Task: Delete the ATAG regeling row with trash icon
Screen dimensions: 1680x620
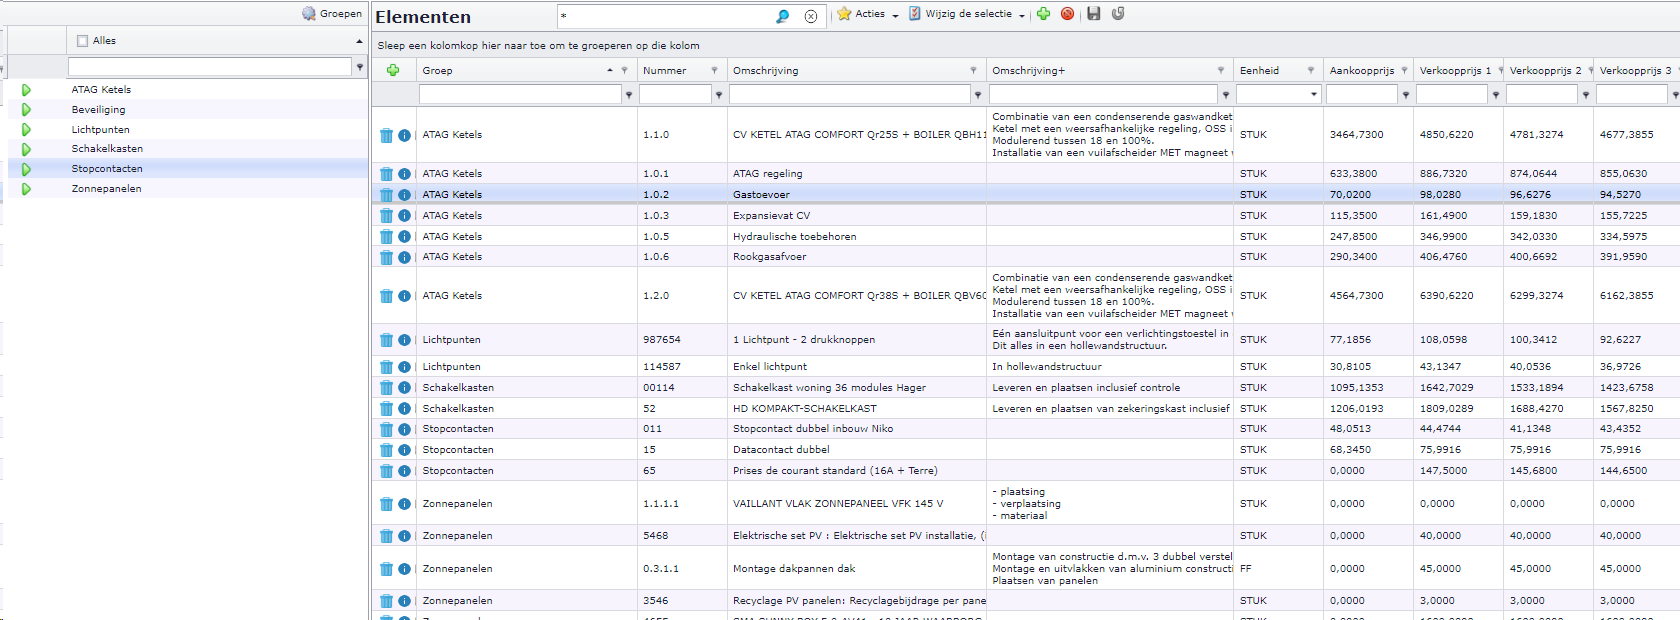Action: pyautogui.click(x=386, y=174)
